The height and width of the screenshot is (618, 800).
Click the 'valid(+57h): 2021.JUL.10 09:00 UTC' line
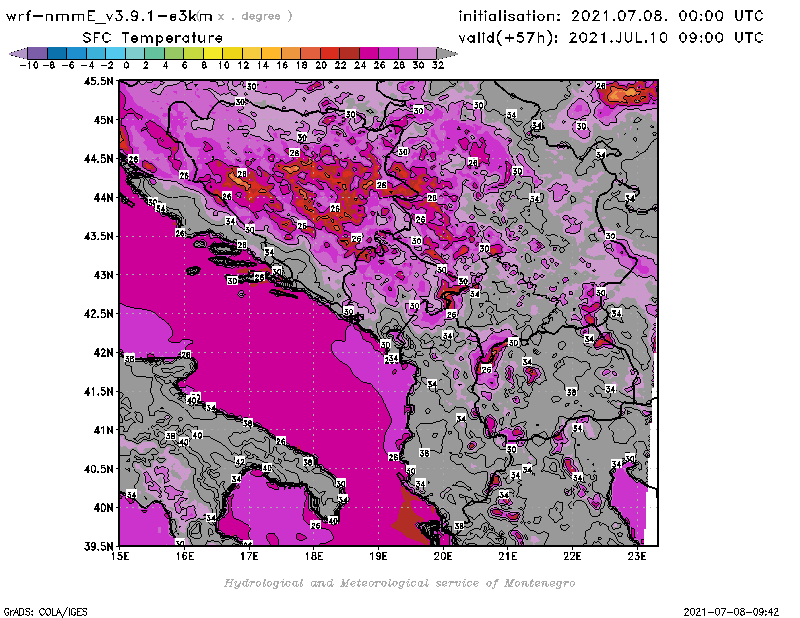pyautogui.click(x=611, y=37)
